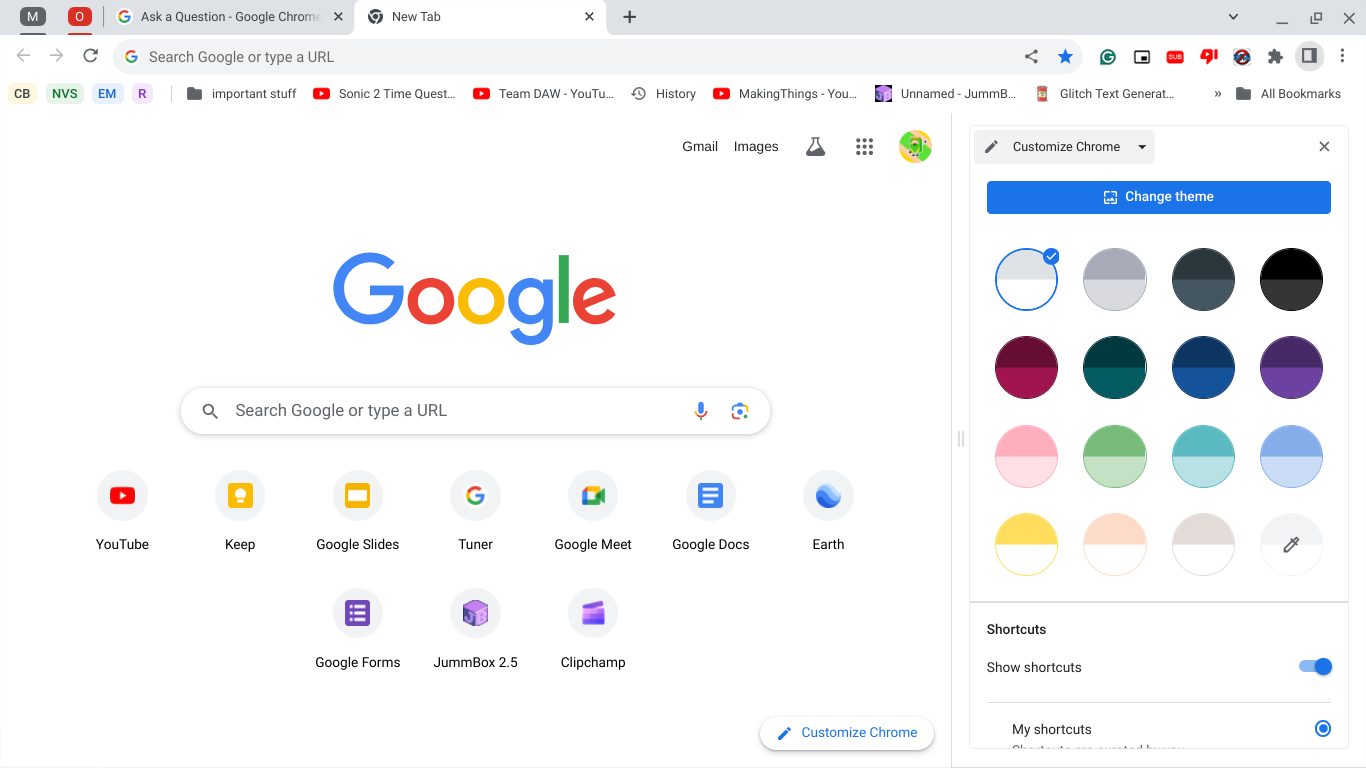Share this page icon in address bar
Viewport: 1366px width, 768px height.
1031,57
